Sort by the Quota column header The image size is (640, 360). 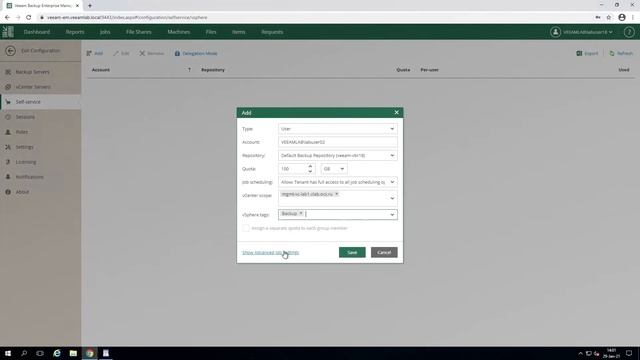pyautogui.click(x=403, y=70)
